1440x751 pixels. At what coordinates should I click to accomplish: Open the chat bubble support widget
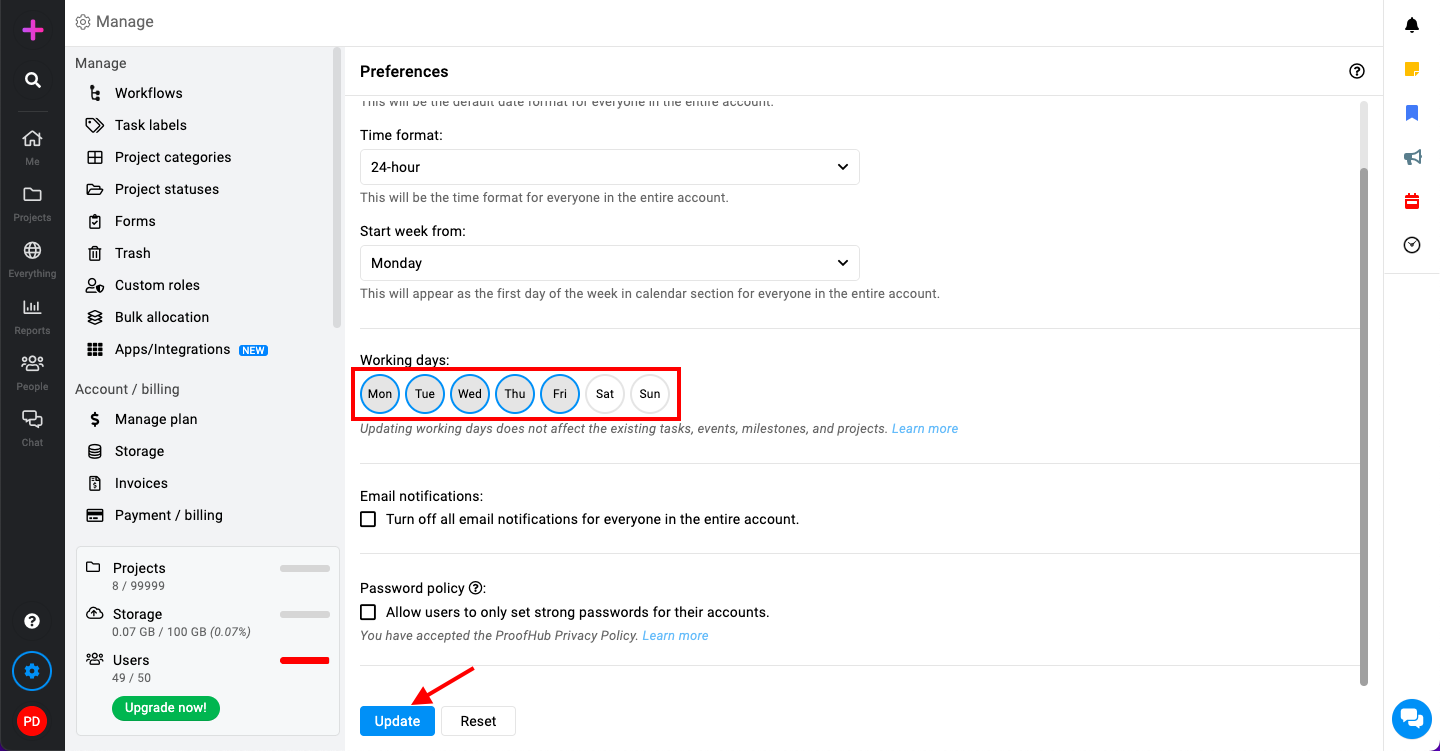(1412, 718)
